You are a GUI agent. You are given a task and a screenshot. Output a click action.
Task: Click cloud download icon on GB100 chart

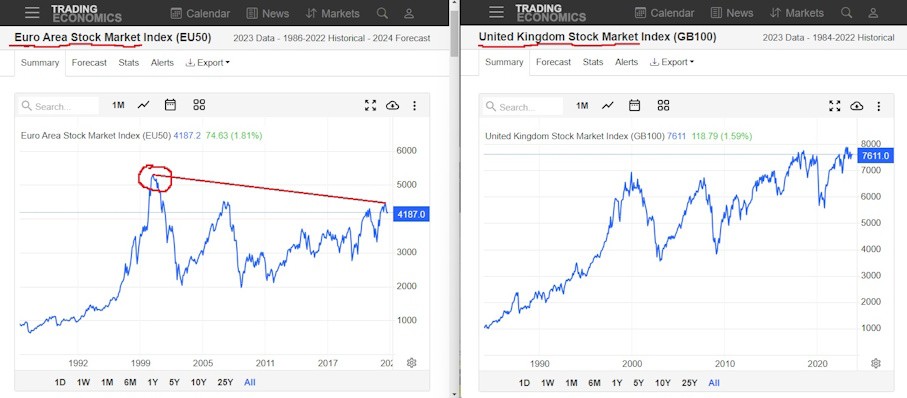[x=857, y=106]
